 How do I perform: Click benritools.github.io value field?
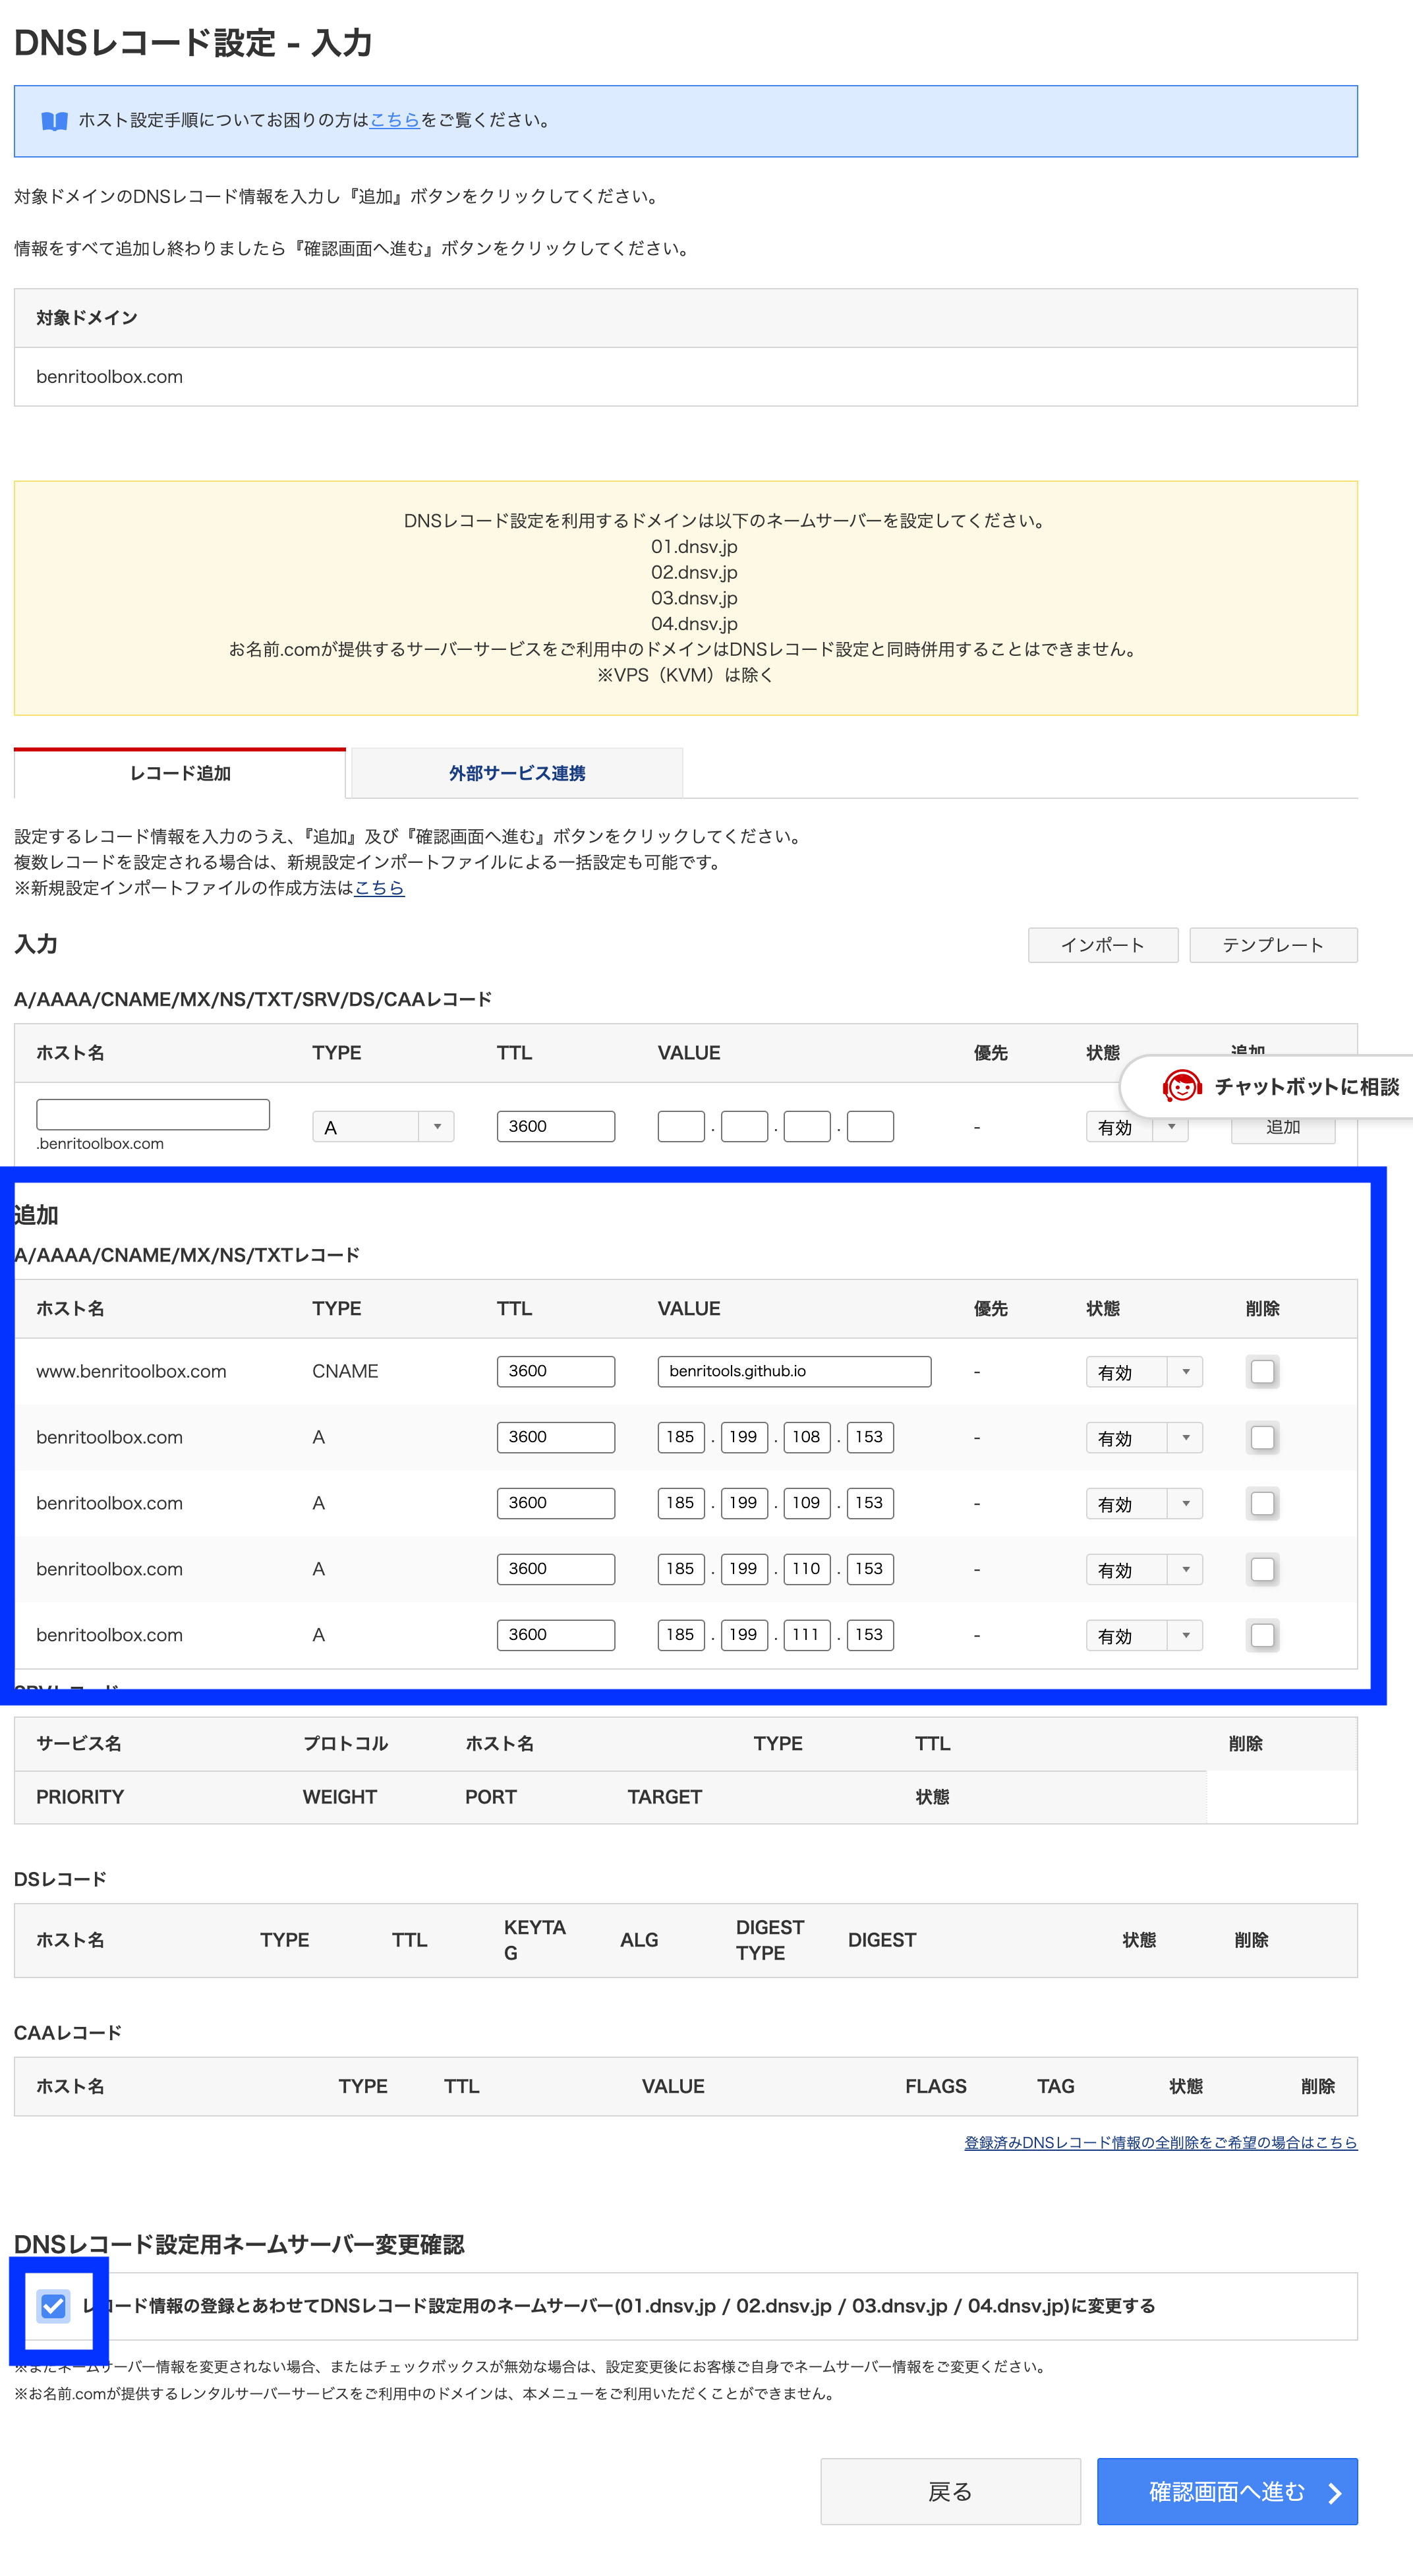click(794, 1371)
